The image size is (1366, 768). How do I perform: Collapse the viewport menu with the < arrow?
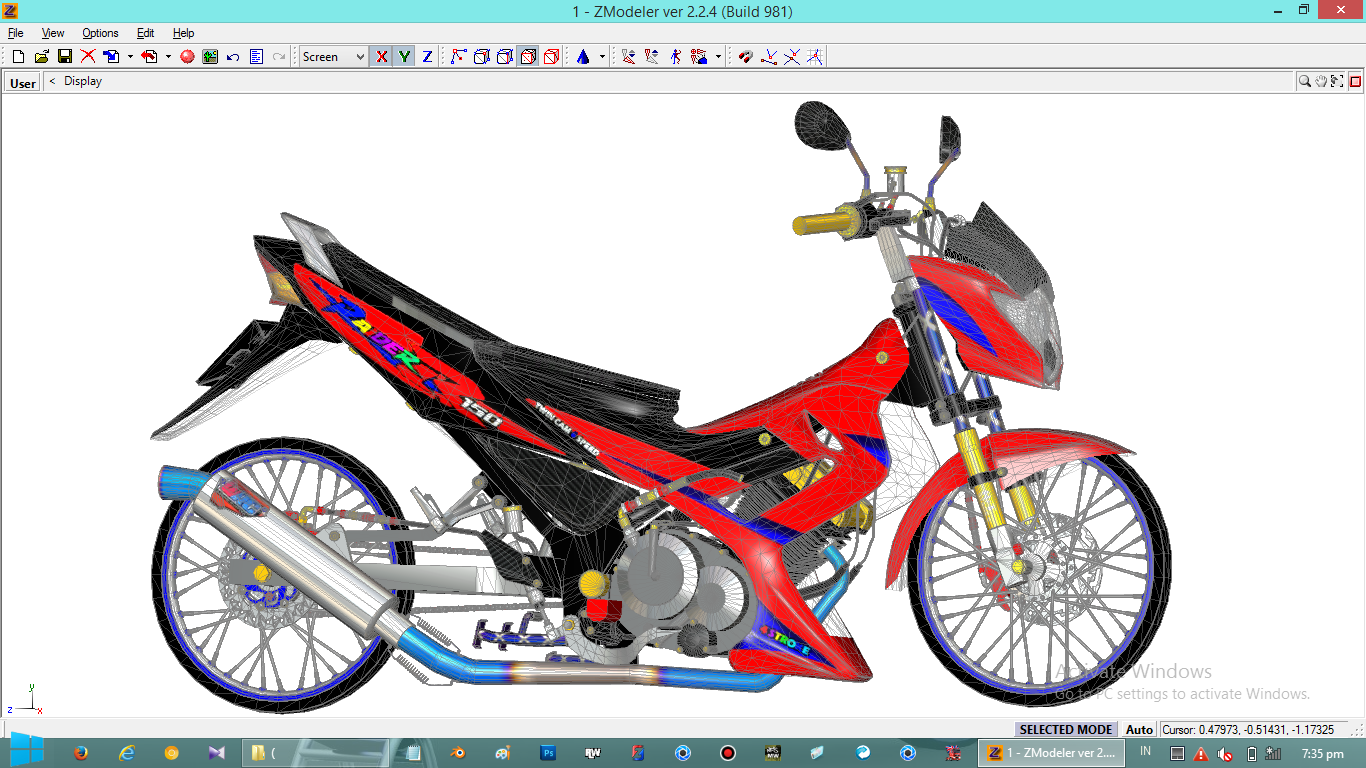(52, 81)
